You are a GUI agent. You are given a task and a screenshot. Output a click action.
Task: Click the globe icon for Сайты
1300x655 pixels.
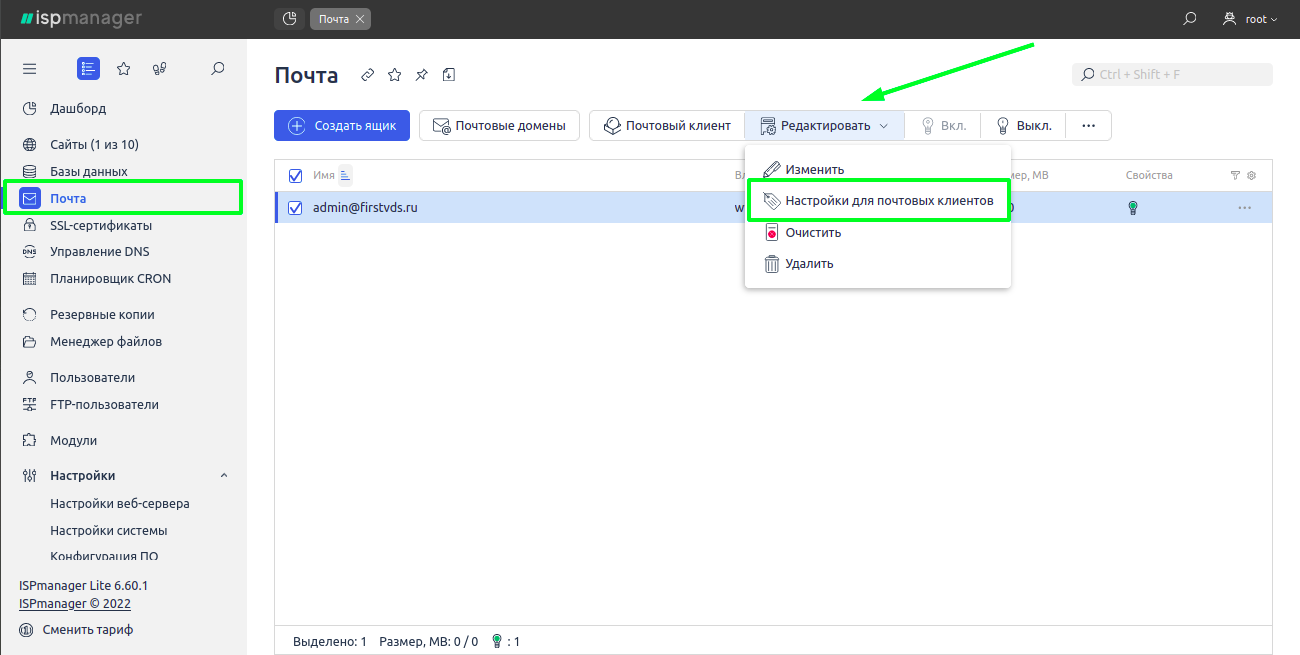[x=30, y=144]
